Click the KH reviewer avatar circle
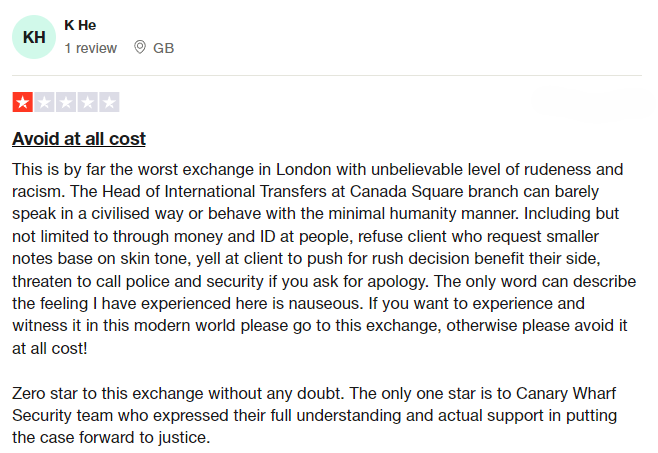 [x=34, y=37]
